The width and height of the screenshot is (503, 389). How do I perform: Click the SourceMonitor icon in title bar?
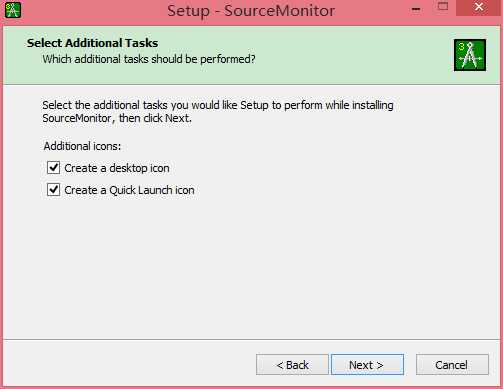tap(13, 10)
